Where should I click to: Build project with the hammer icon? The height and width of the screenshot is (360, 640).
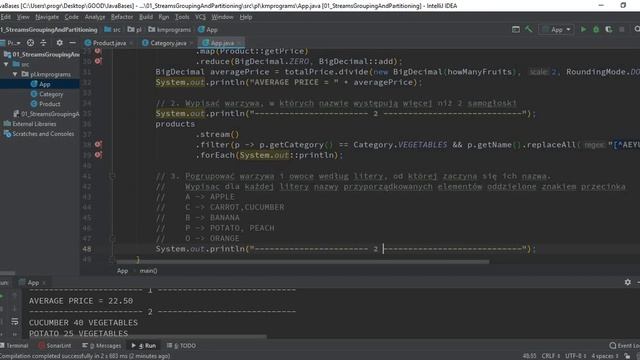tap(529, 29)
